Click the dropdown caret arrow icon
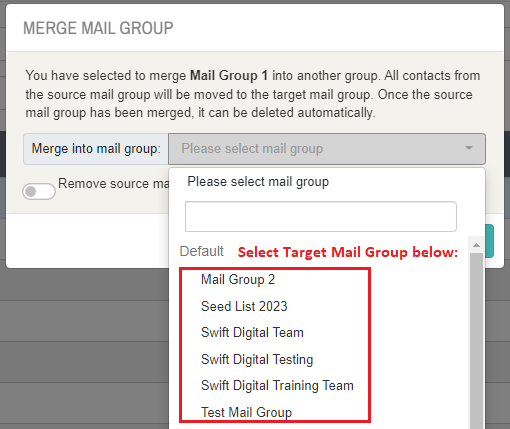Image resolution: width=510 pixels, height=429 pixels. coord(469,148)
